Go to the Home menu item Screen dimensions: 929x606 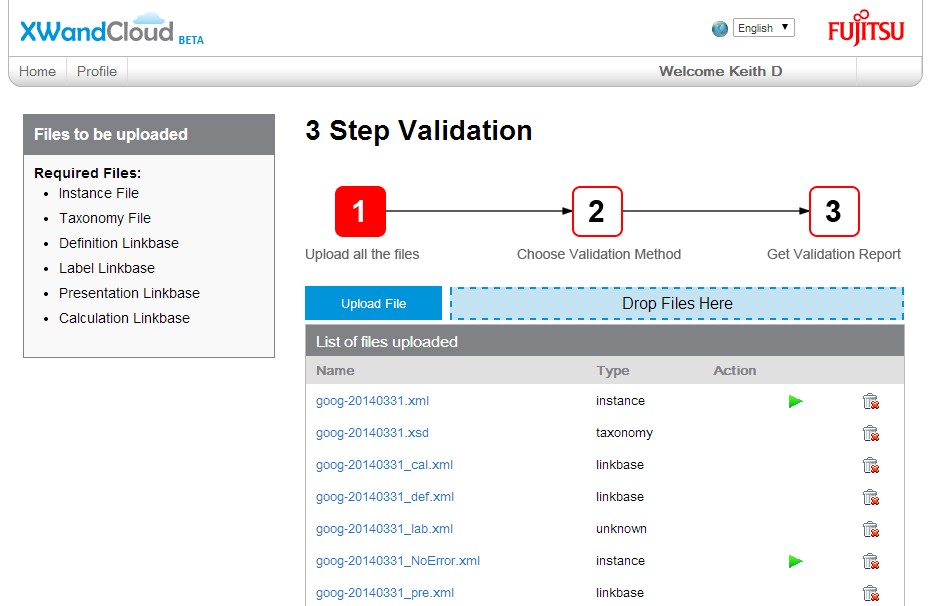[x=38, y=71]
